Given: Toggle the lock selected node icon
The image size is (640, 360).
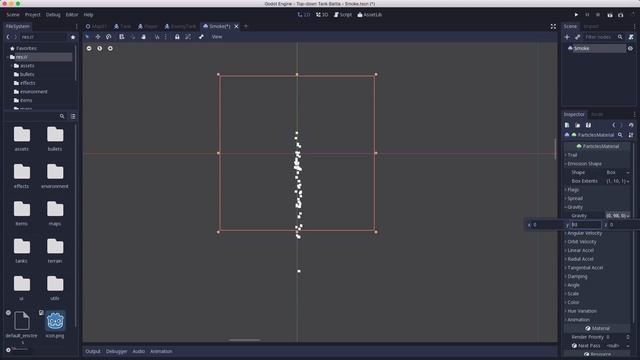Looking at the screenshot, I should pyautogui.click(x=177, y=37).
